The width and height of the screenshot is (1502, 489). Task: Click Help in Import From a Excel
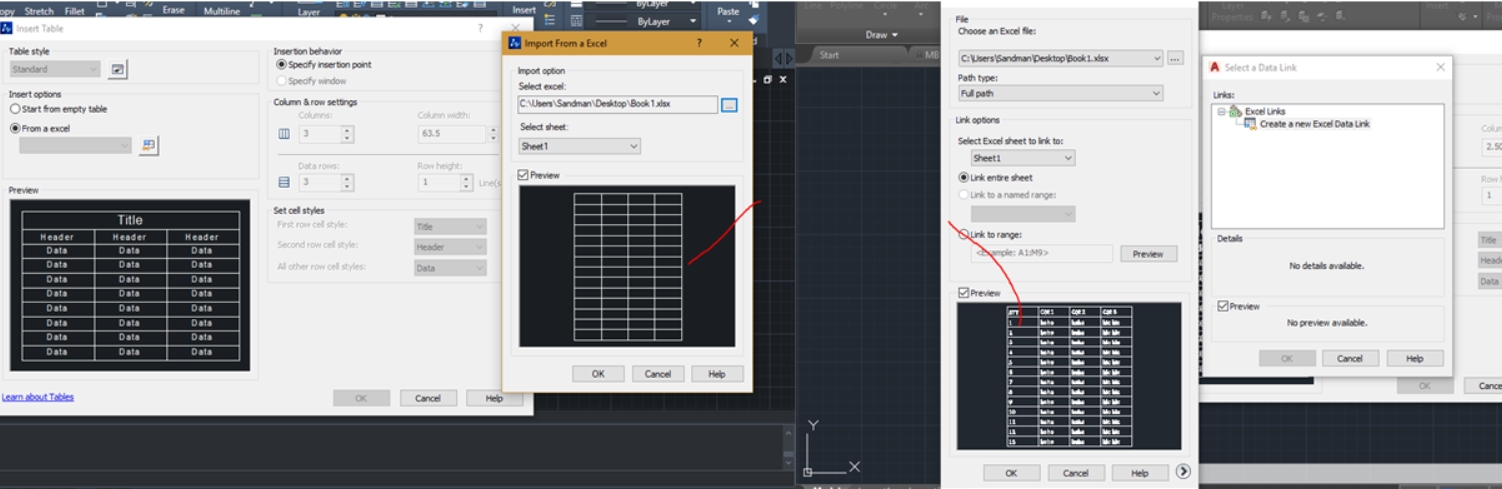717,374
